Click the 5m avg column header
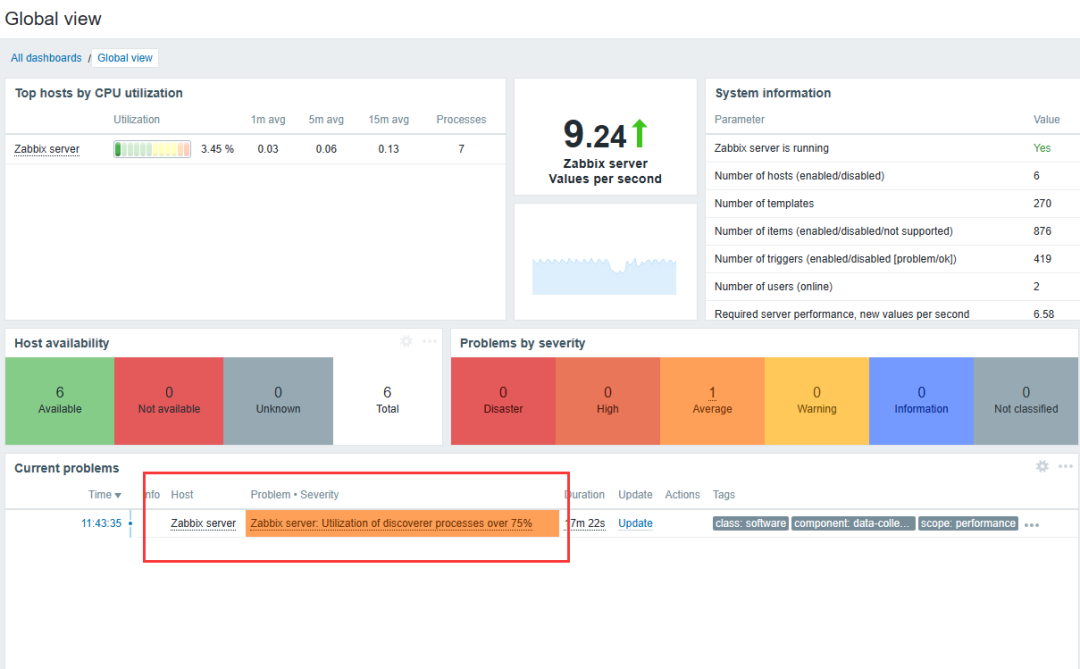Viewport: 1080px width, 669px height. [x=326, y=119]
